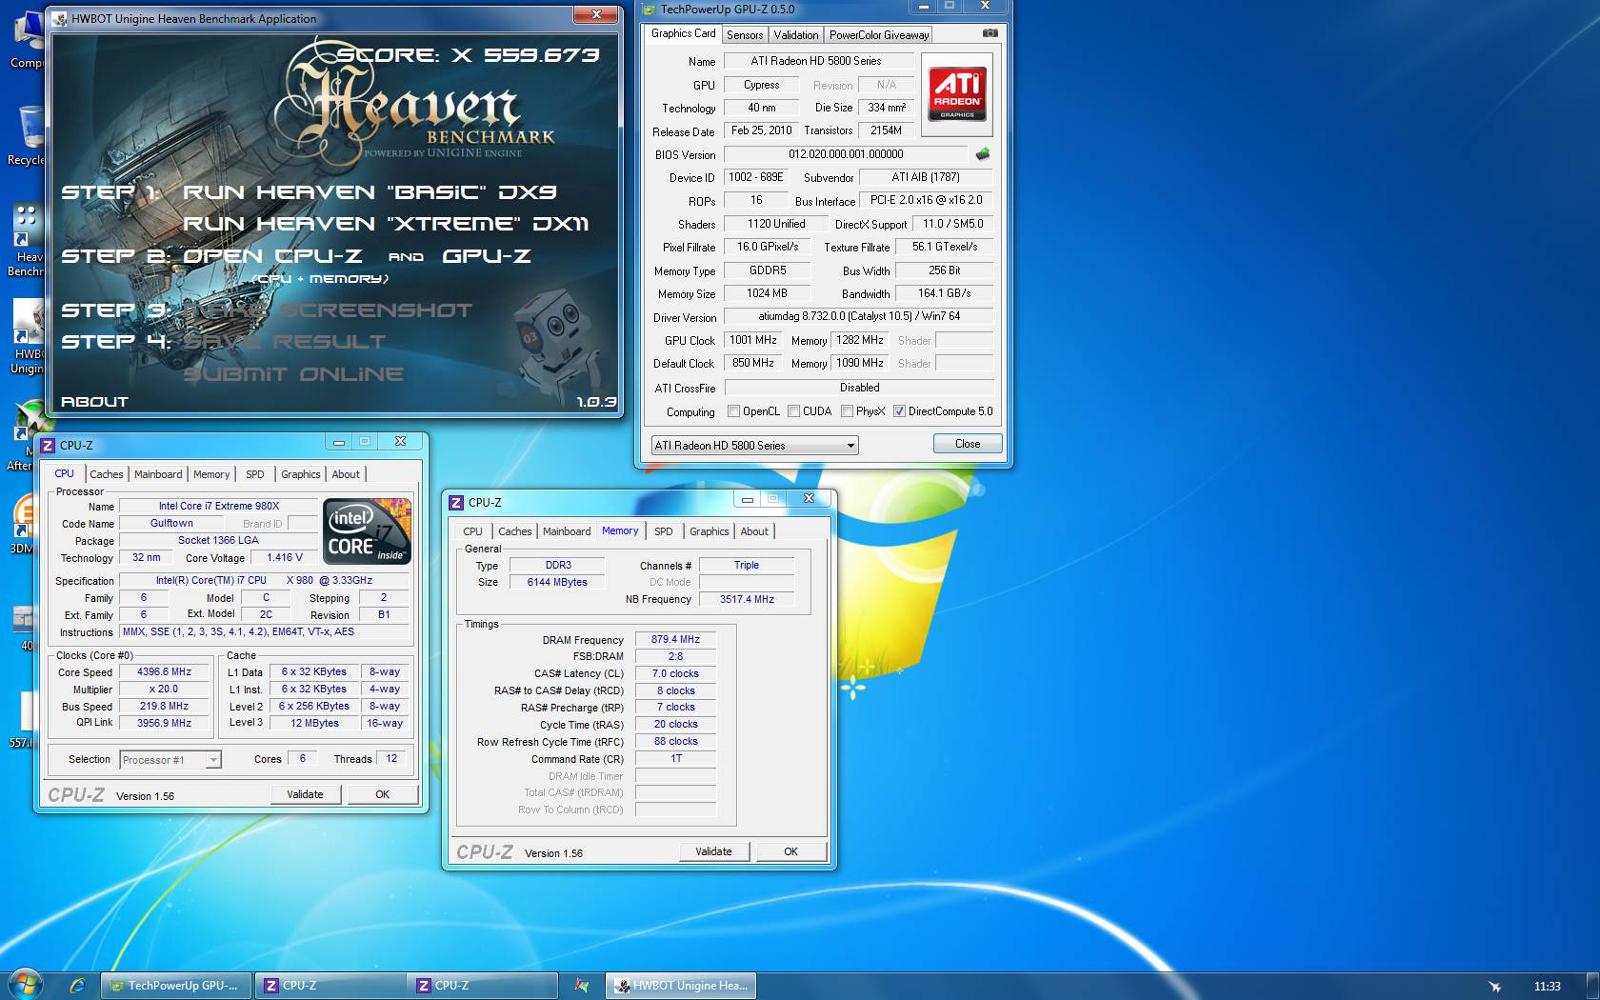Screen dimensions: 1600x1000
Task: Click the Close button in GPU-Z
Action: pyautogui.click(x=967, y=444)
